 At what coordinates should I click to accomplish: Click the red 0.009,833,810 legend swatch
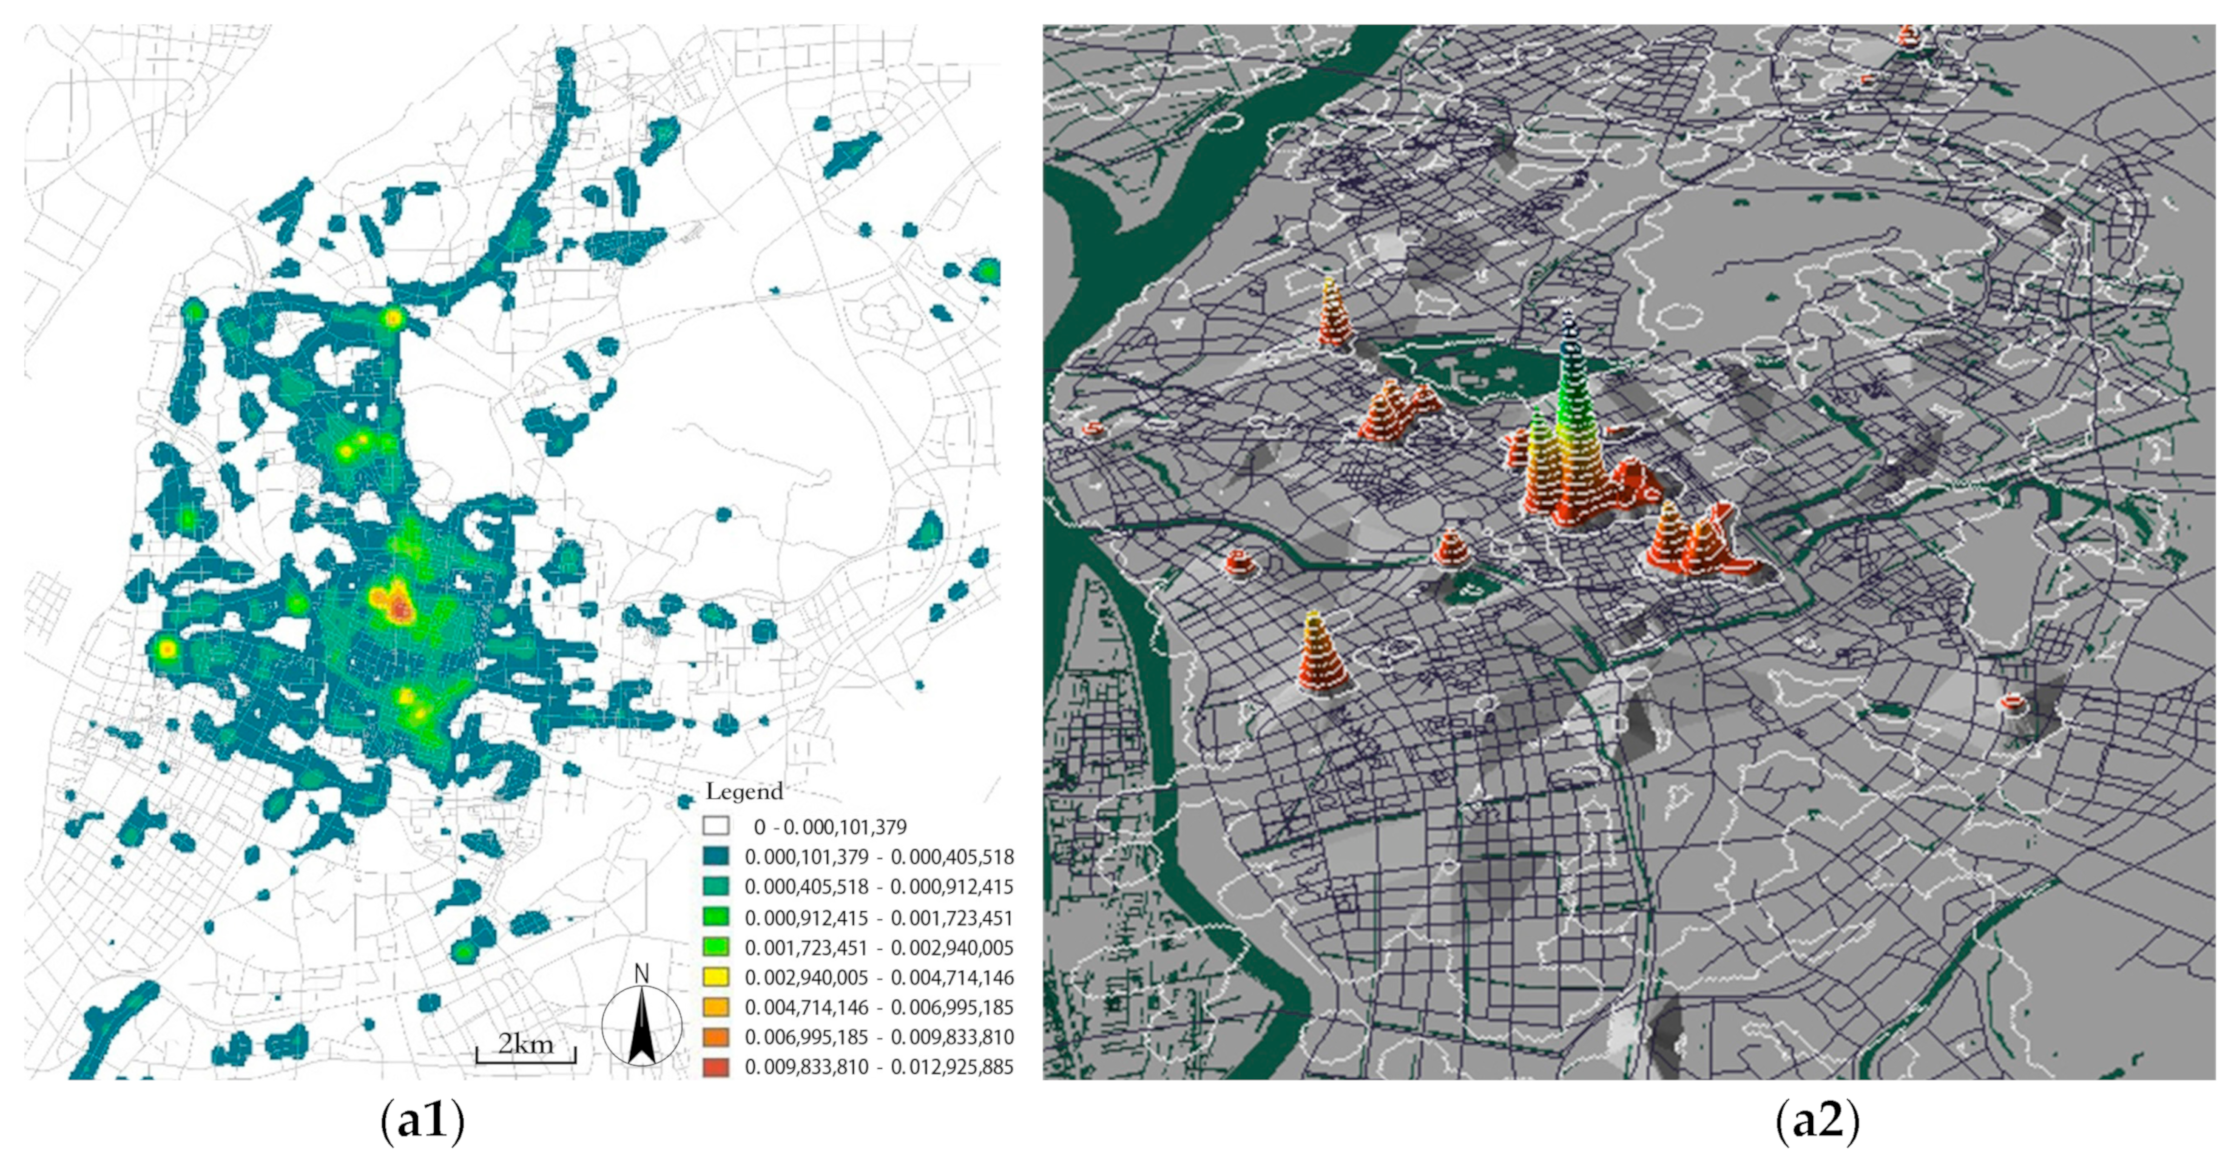coord(716,1067)
